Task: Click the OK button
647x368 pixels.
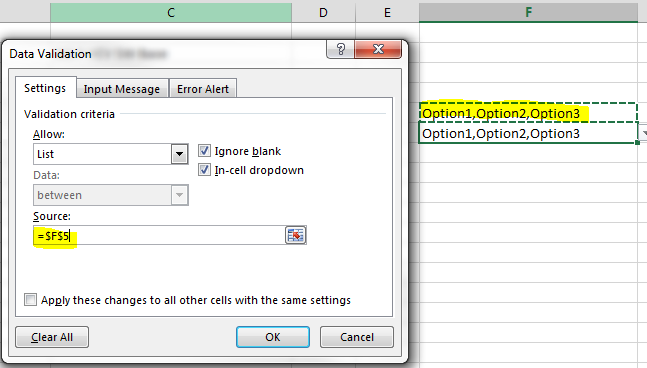Action: [273, 337]
